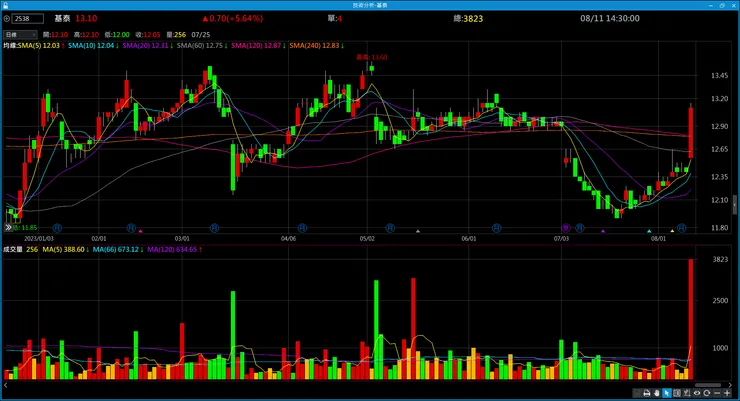Click the chart layout split icon
Screen dimensions: 740x401
click(x=677, y=393)
